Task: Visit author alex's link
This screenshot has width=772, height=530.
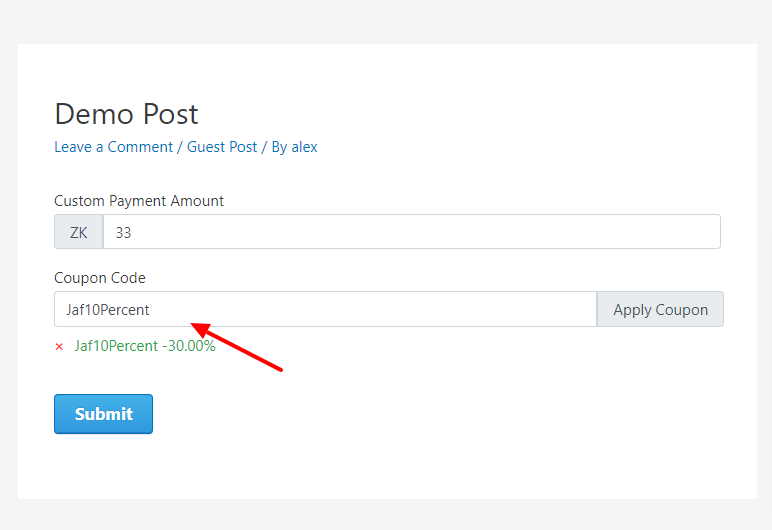Action: point(305,147)
